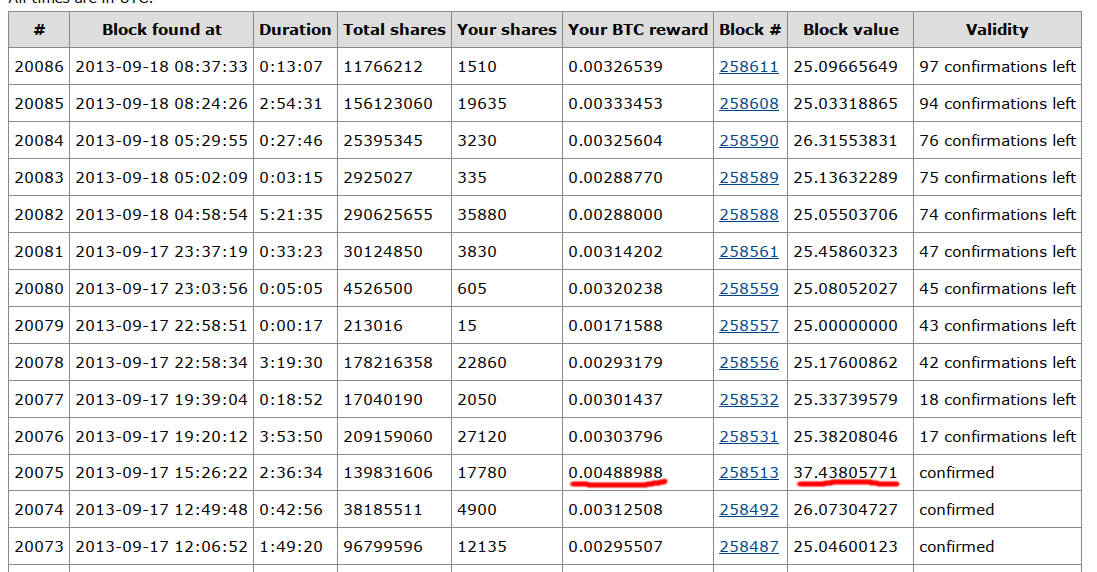Visit the block 258561 link
The height and width of the screenshot is (572, 1097).
(748, 252)
